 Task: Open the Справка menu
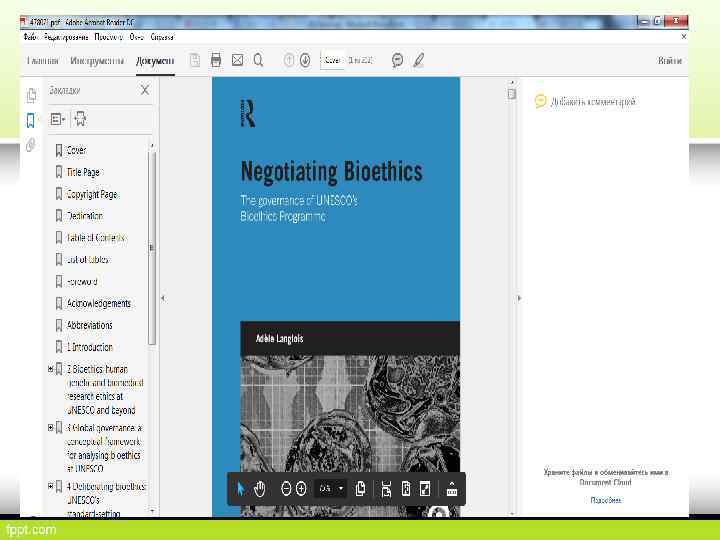tap(163, 37)
